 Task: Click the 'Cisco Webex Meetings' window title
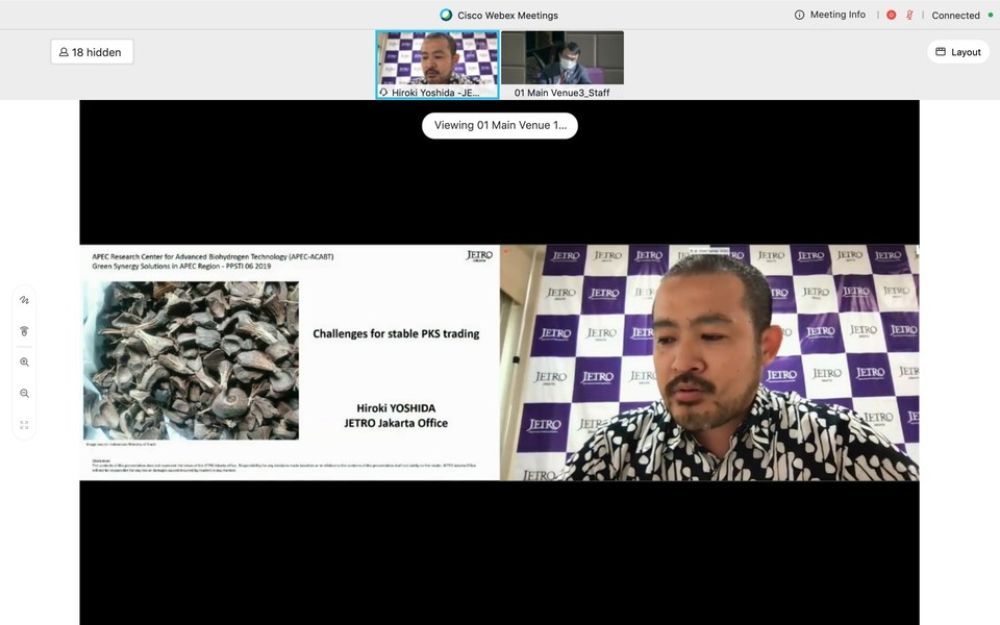pos(508,15)
